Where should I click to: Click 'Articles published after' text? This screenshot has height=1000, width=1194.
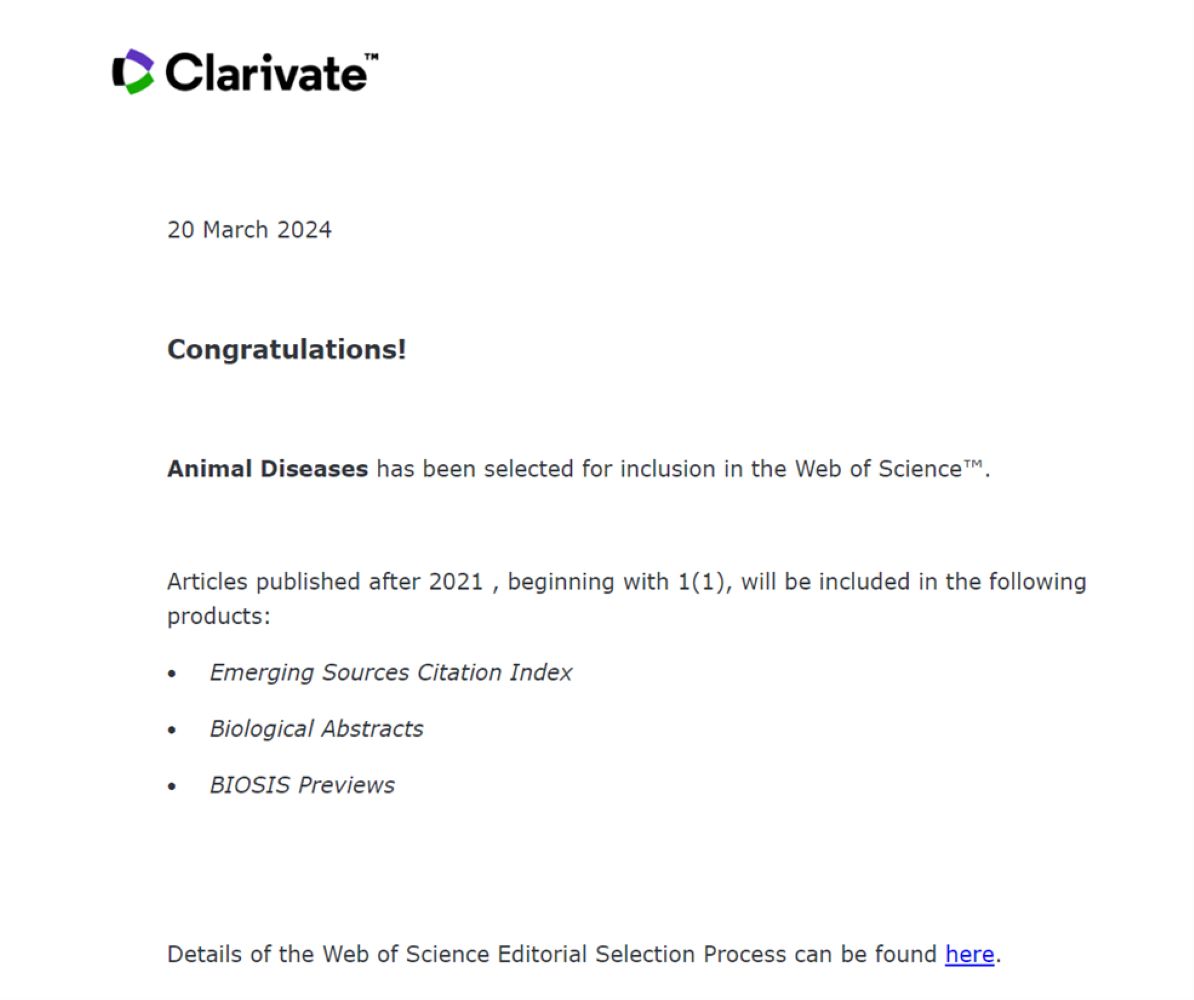(x=293, y=582)
